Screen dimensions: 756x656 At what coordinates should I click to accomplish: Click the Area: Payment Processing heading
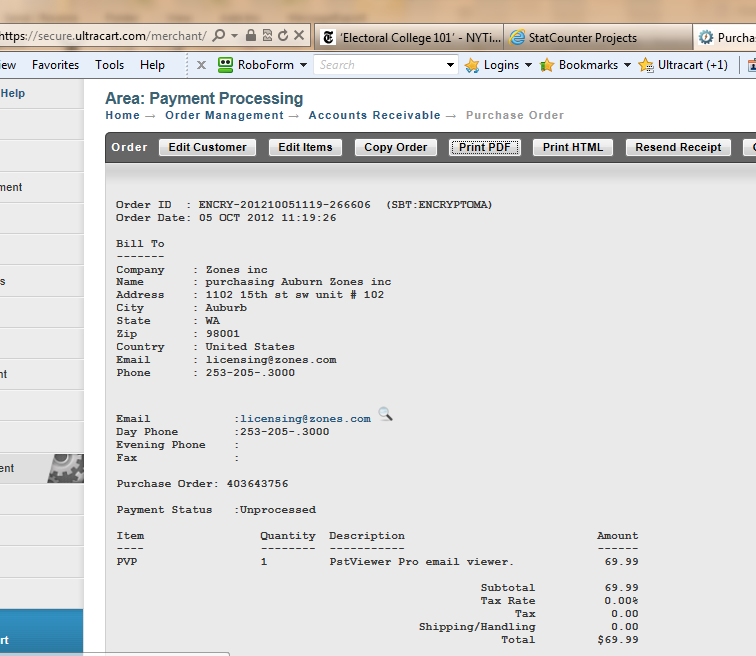(x=204, y=98)
